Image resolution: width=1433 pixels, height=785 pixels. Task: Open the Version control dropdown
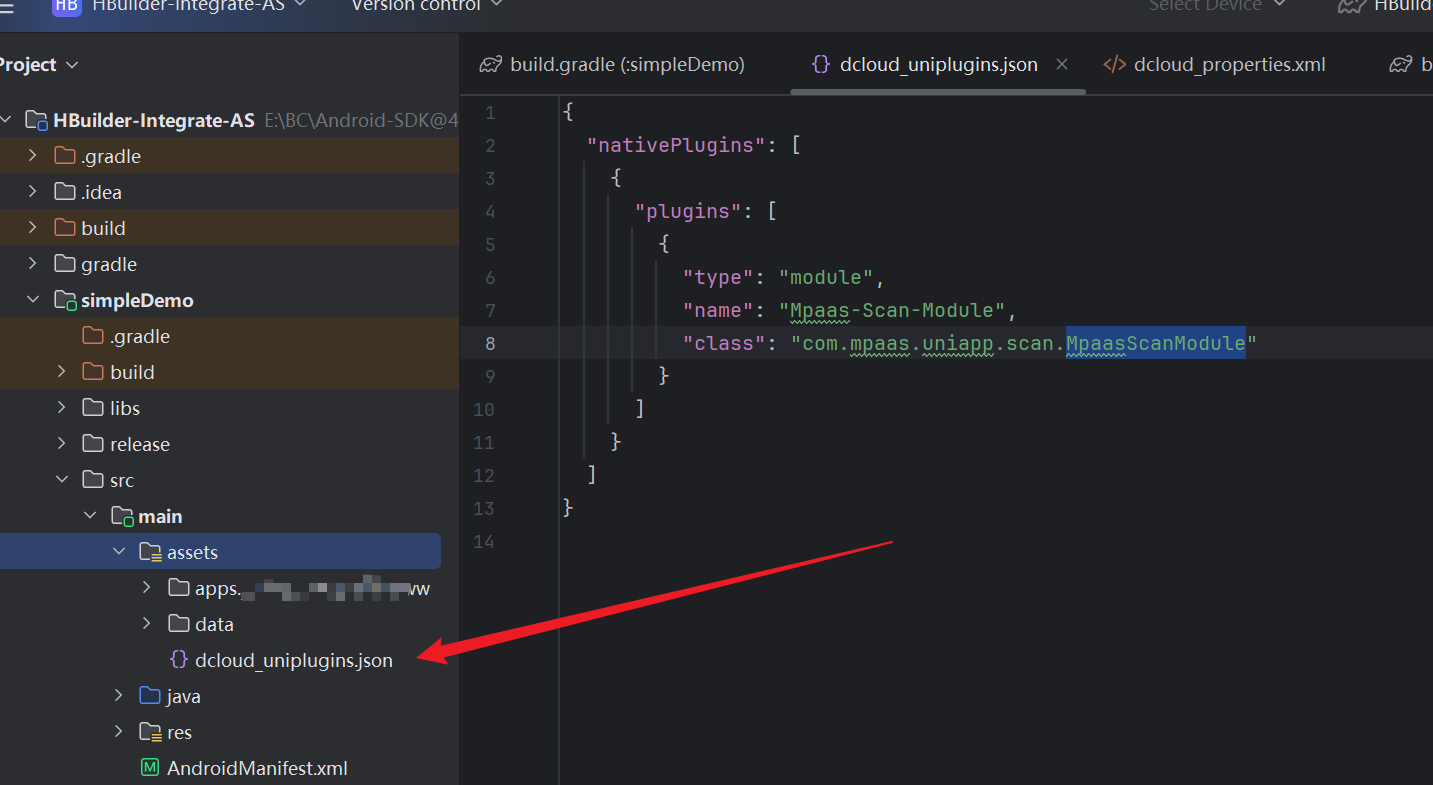click(x=426, y=6)
